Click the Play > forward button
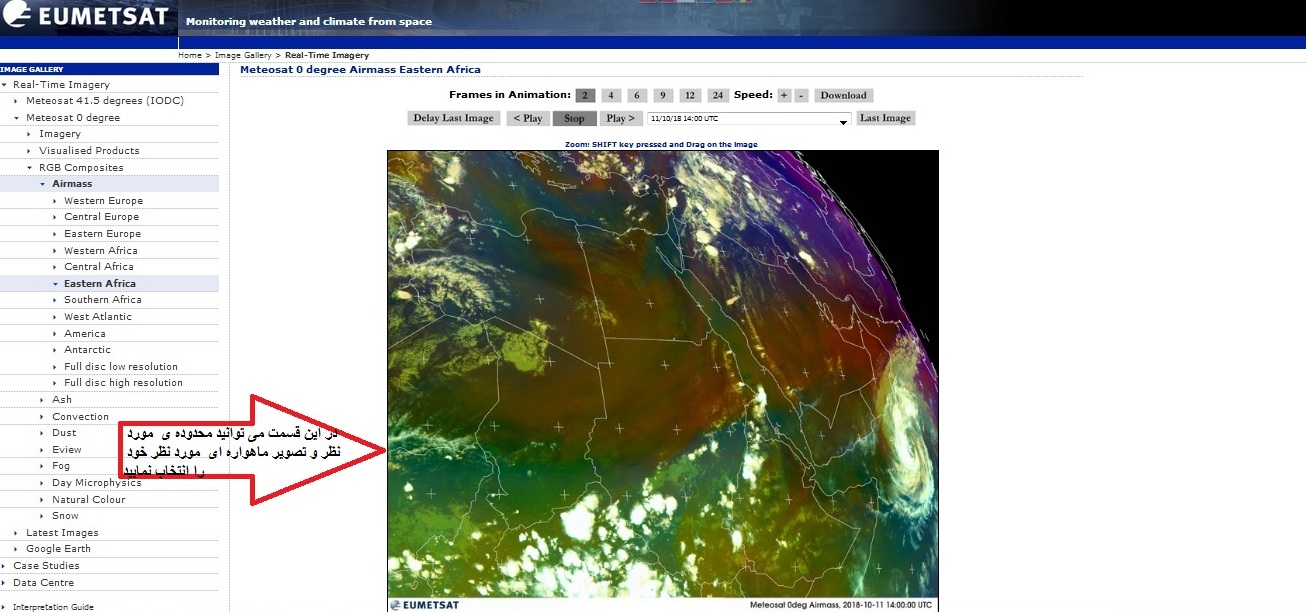1306x612 pixels. point(619,118)
